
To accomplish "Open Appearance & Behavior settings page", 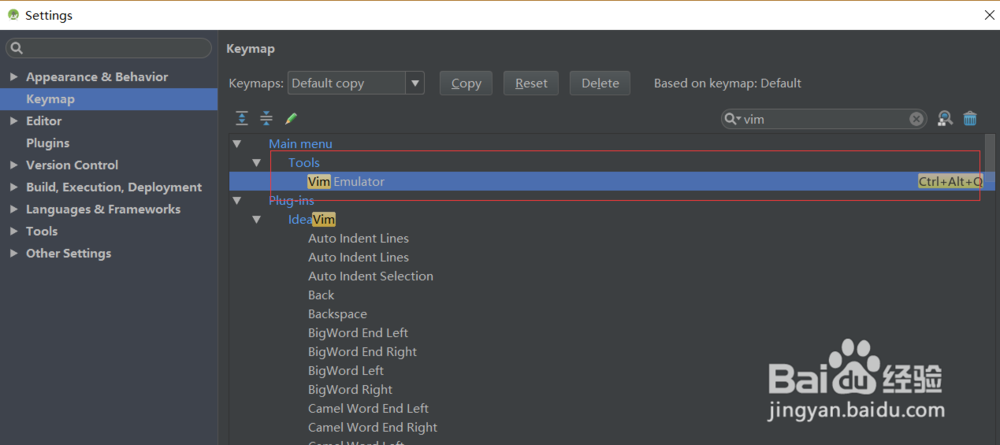I will (97, 77).
